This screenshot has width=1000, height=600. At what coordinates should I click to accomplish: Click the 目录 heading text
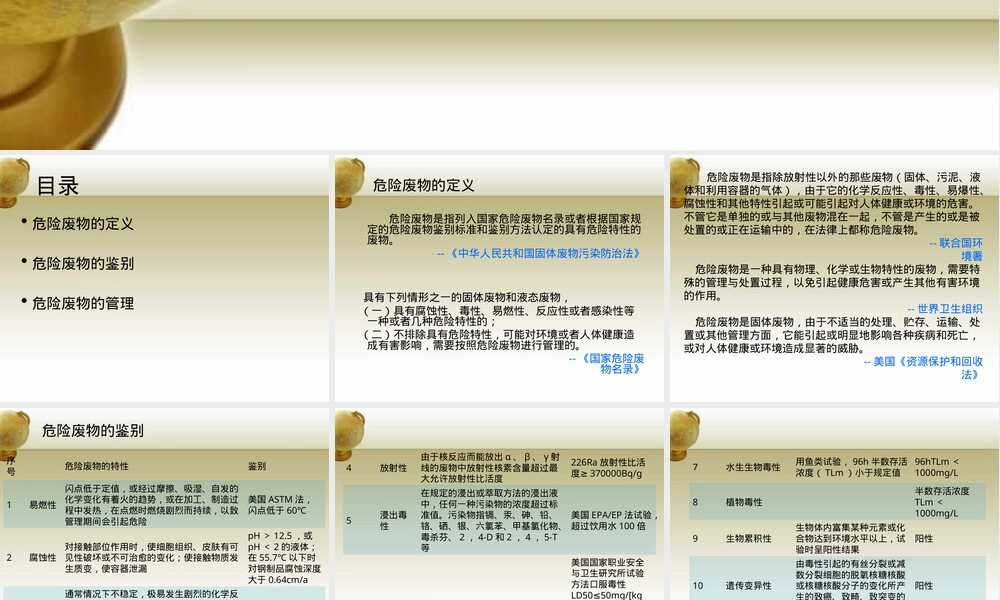pos(57,186)
